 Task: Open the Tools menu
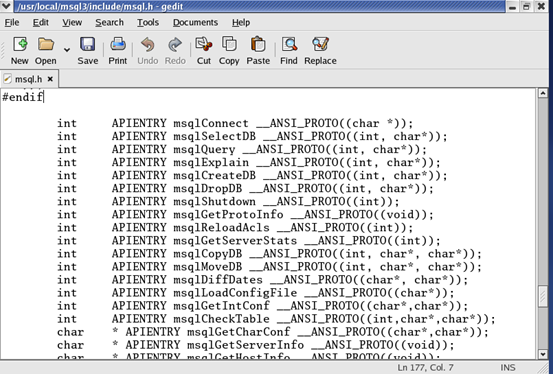pyautogui.click(x=148, y=23)
